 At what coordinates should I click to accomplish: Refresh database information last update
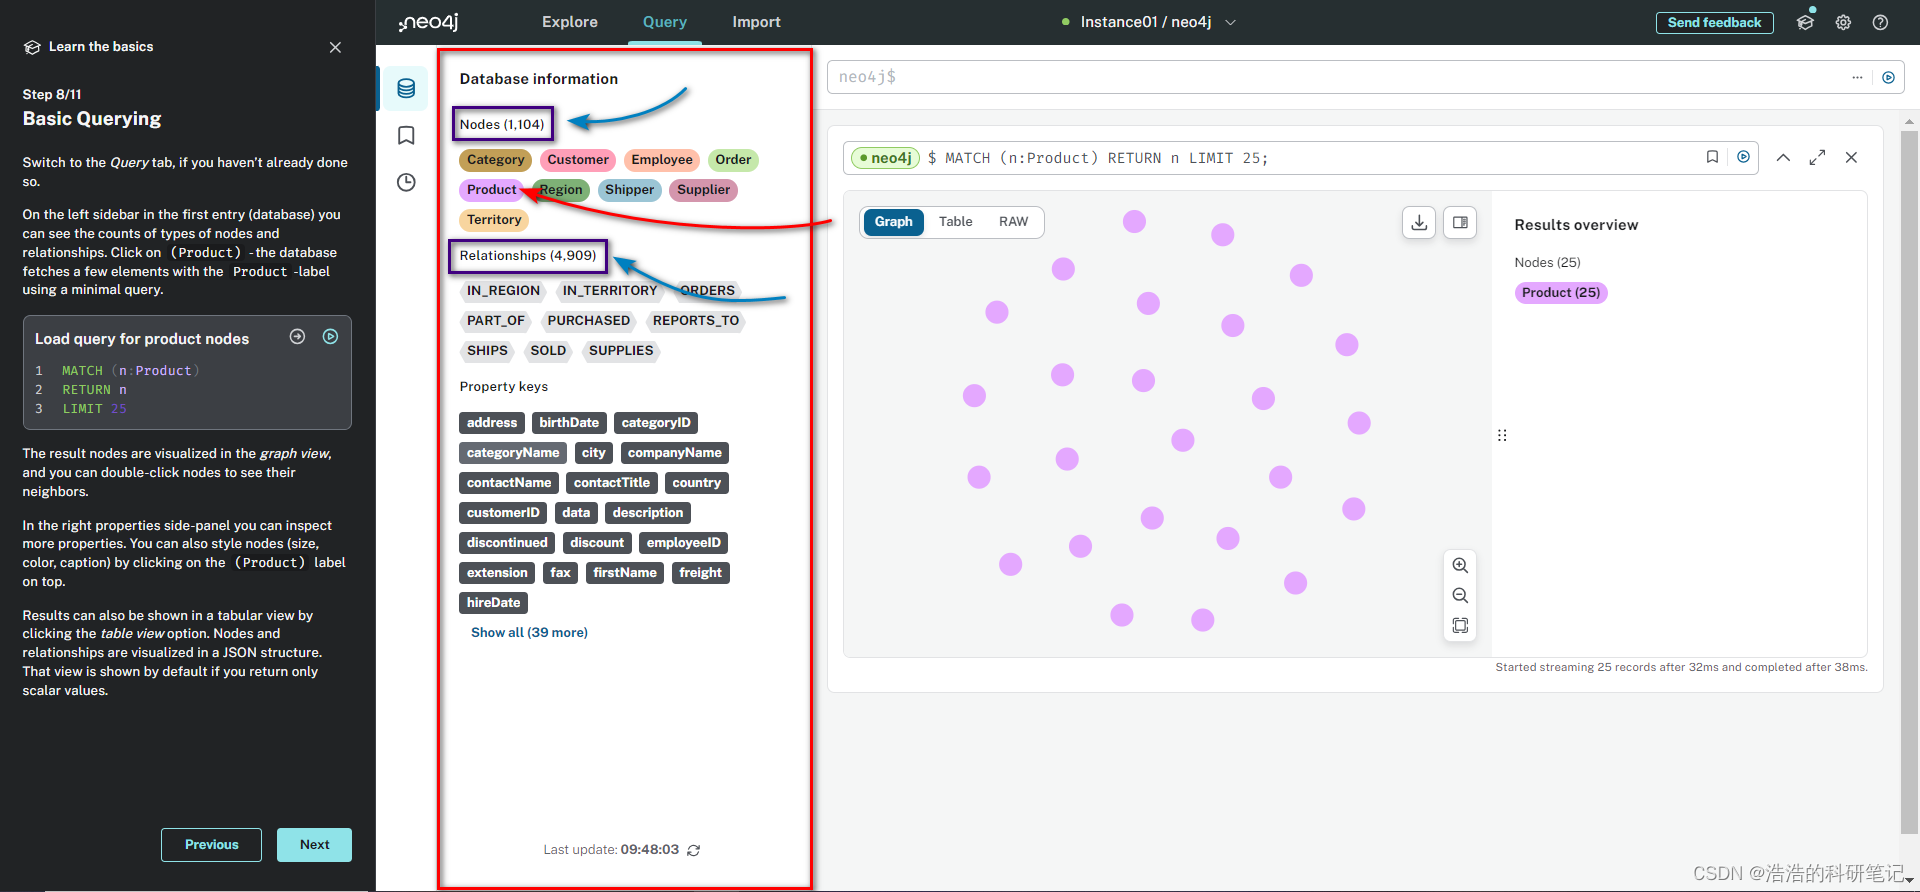point(694,850)
